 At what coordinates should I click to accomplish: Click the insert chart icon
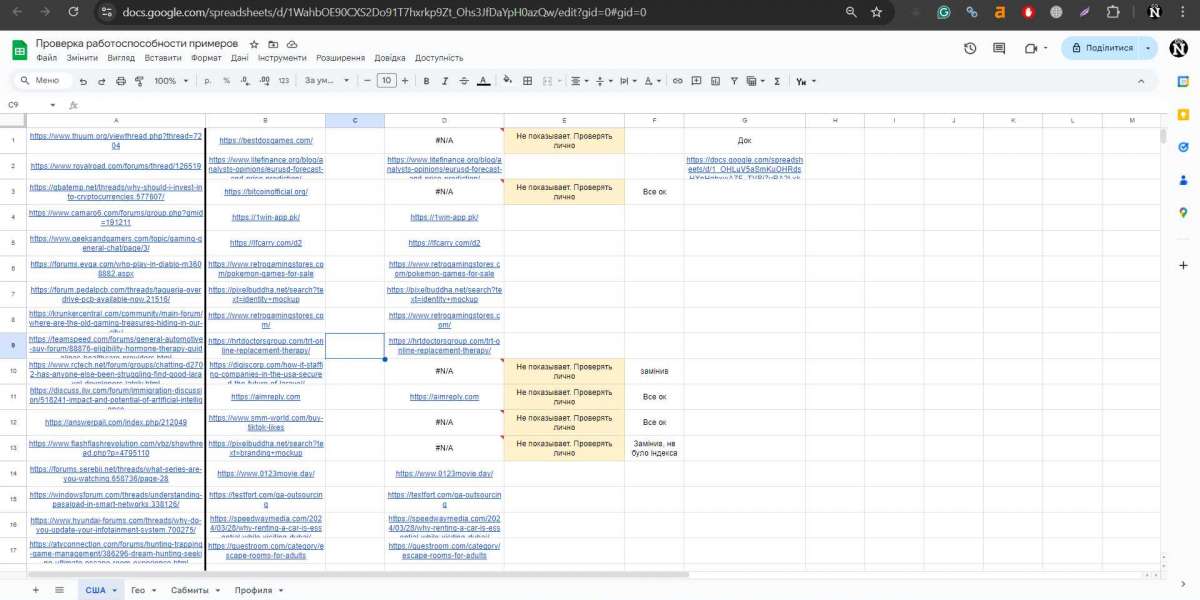(715, 81)
